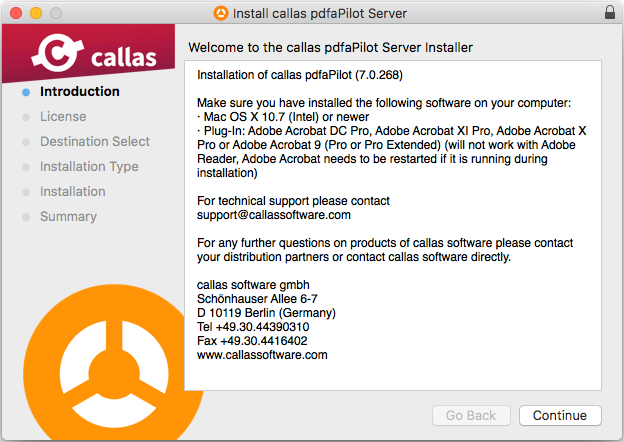Click the window title 'Install callas pdfaPilot Server'
Screen dimensions: 624x442
pos(320,14)
